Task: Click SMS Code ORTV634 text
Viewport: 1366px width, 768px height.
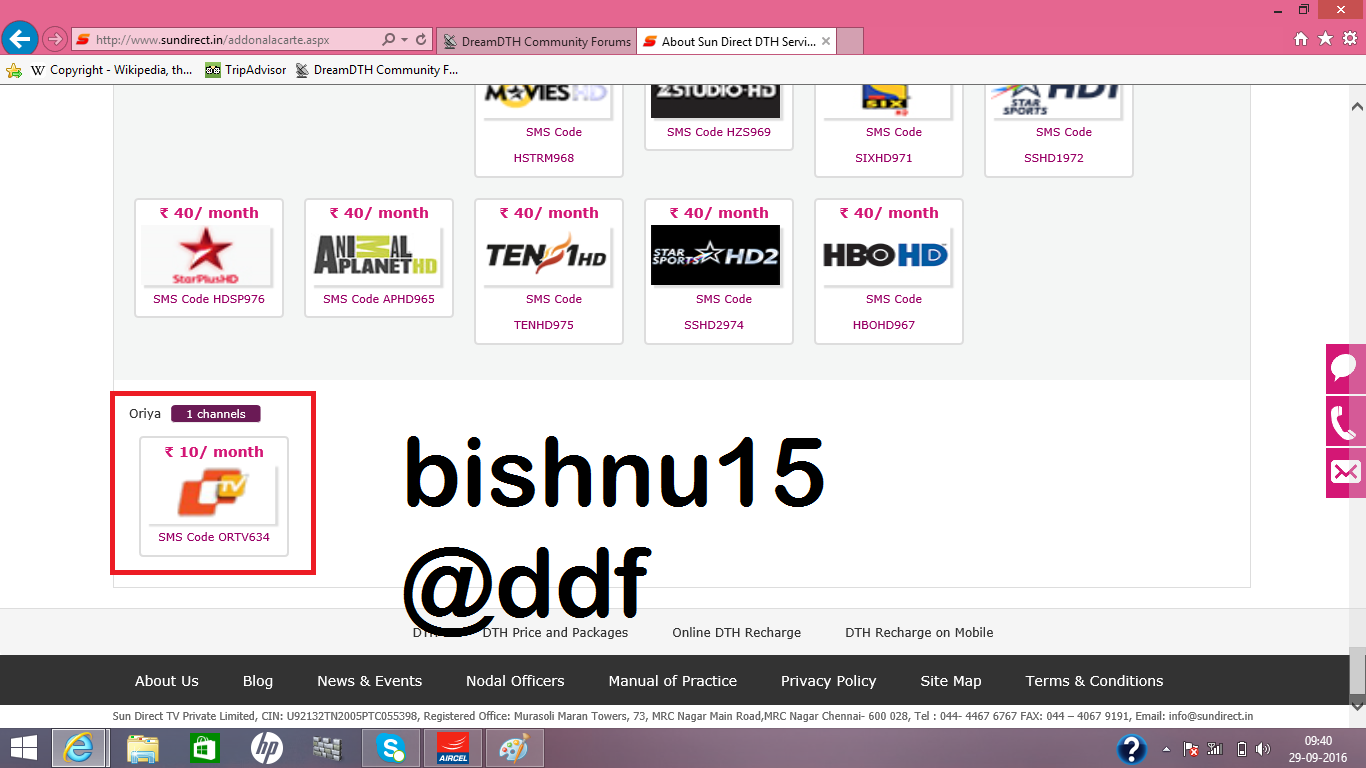Action: point(214,537)
